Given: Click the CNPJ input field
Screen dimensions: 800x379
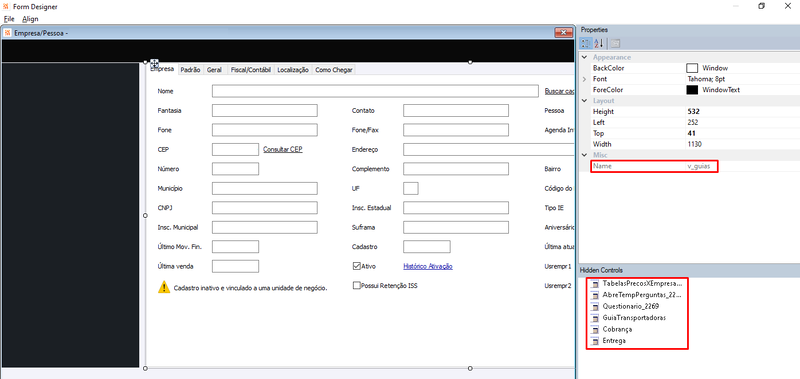Looking at the screenshot, I should 265,208.
